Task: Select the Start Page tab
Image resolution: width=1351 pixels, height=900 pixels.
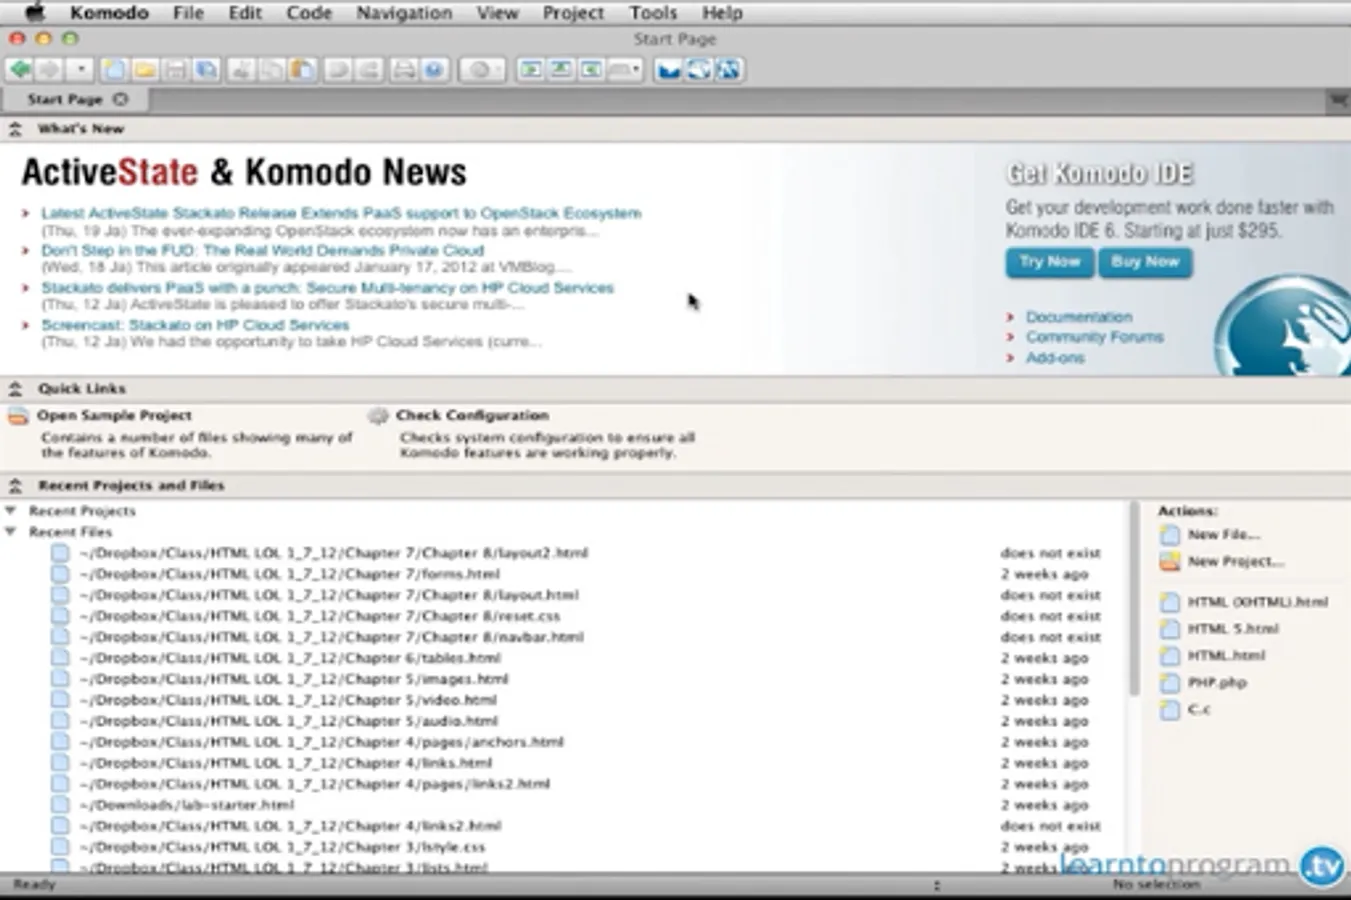Action: click(75, 99)
